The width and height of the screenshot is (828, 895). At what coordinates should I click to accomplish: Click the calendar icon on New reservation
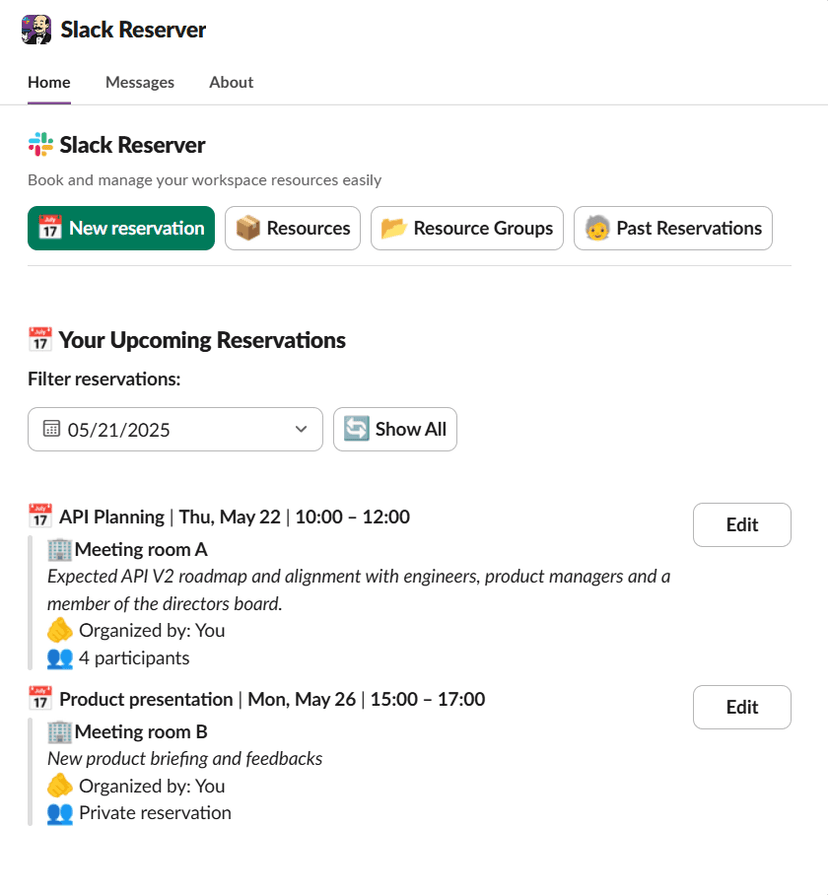[x=50, y=228]
